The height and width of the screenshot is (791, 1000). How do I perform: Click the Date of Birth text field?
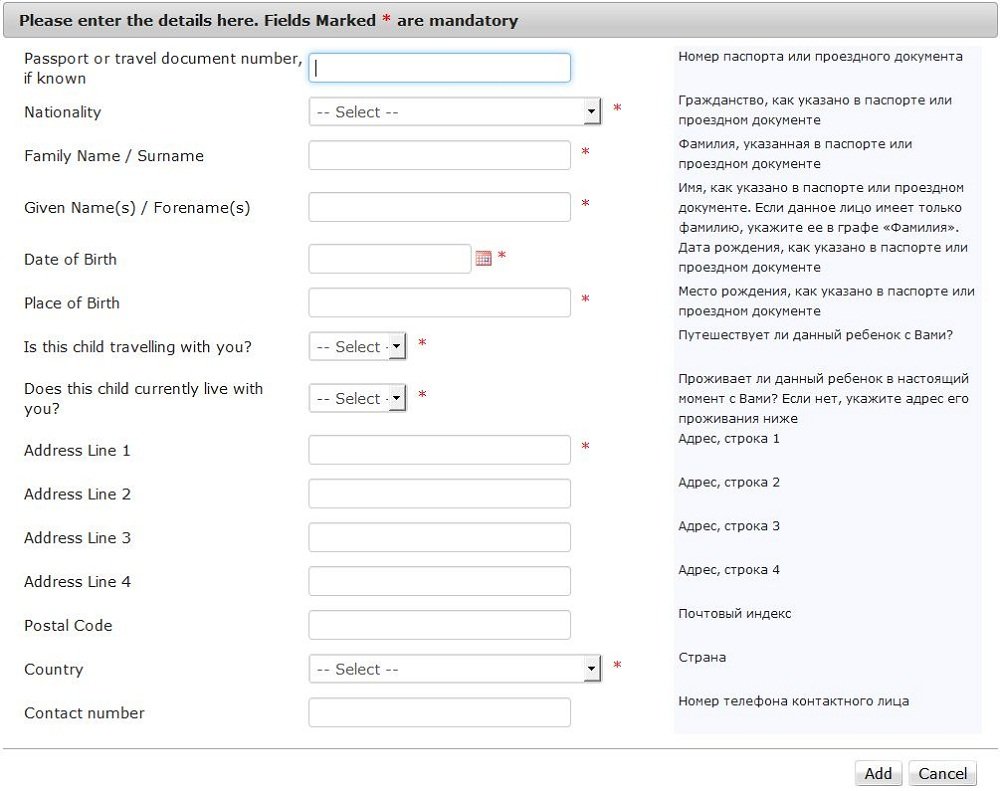click(390, 258)
